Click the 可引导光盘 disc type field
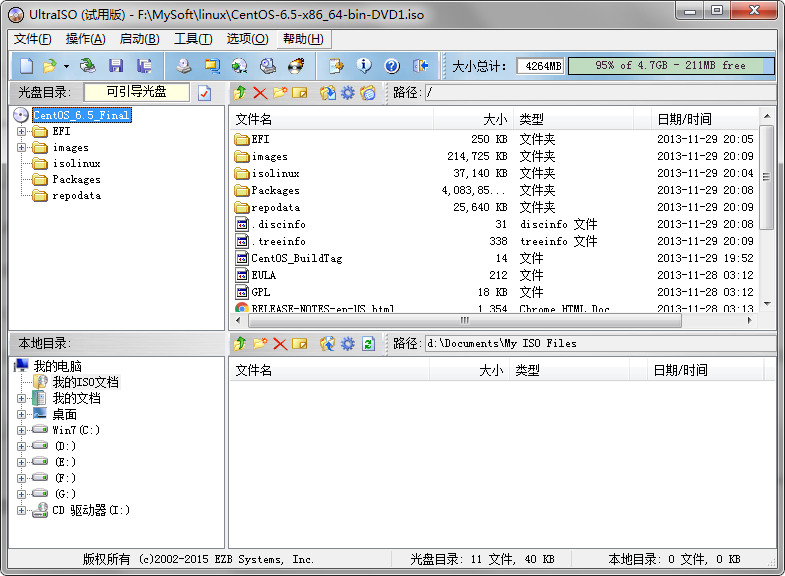Image resolution: width=785 pixels, height=576 pixels. tap(137, 92)
